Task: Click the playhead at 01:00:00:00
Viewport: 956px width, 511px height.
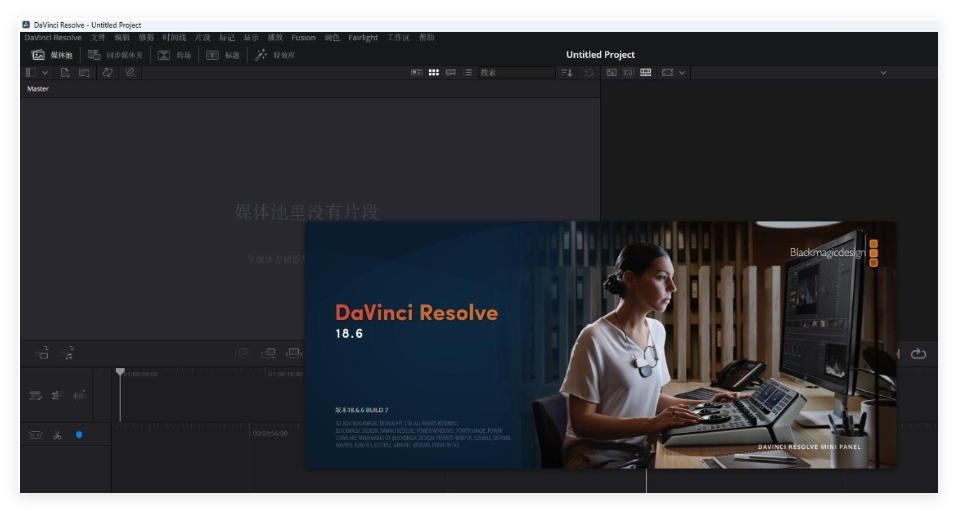Action: coord(120,372)
